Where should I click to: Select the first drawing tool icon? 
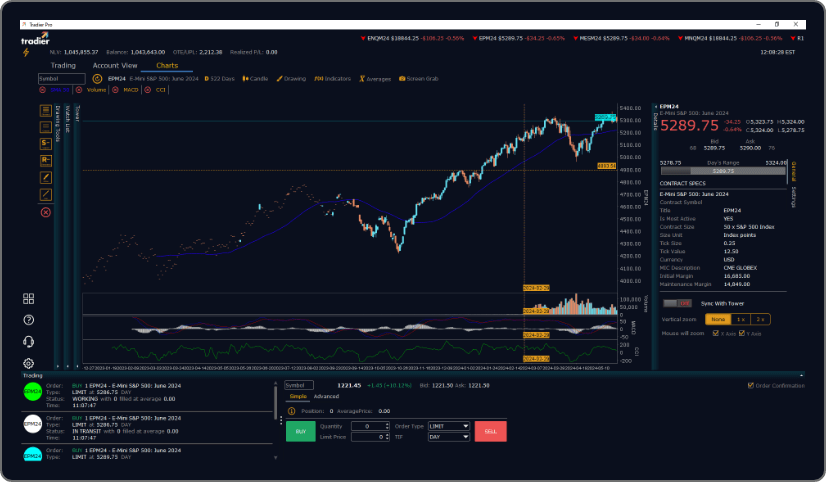[x=46, y=110]
